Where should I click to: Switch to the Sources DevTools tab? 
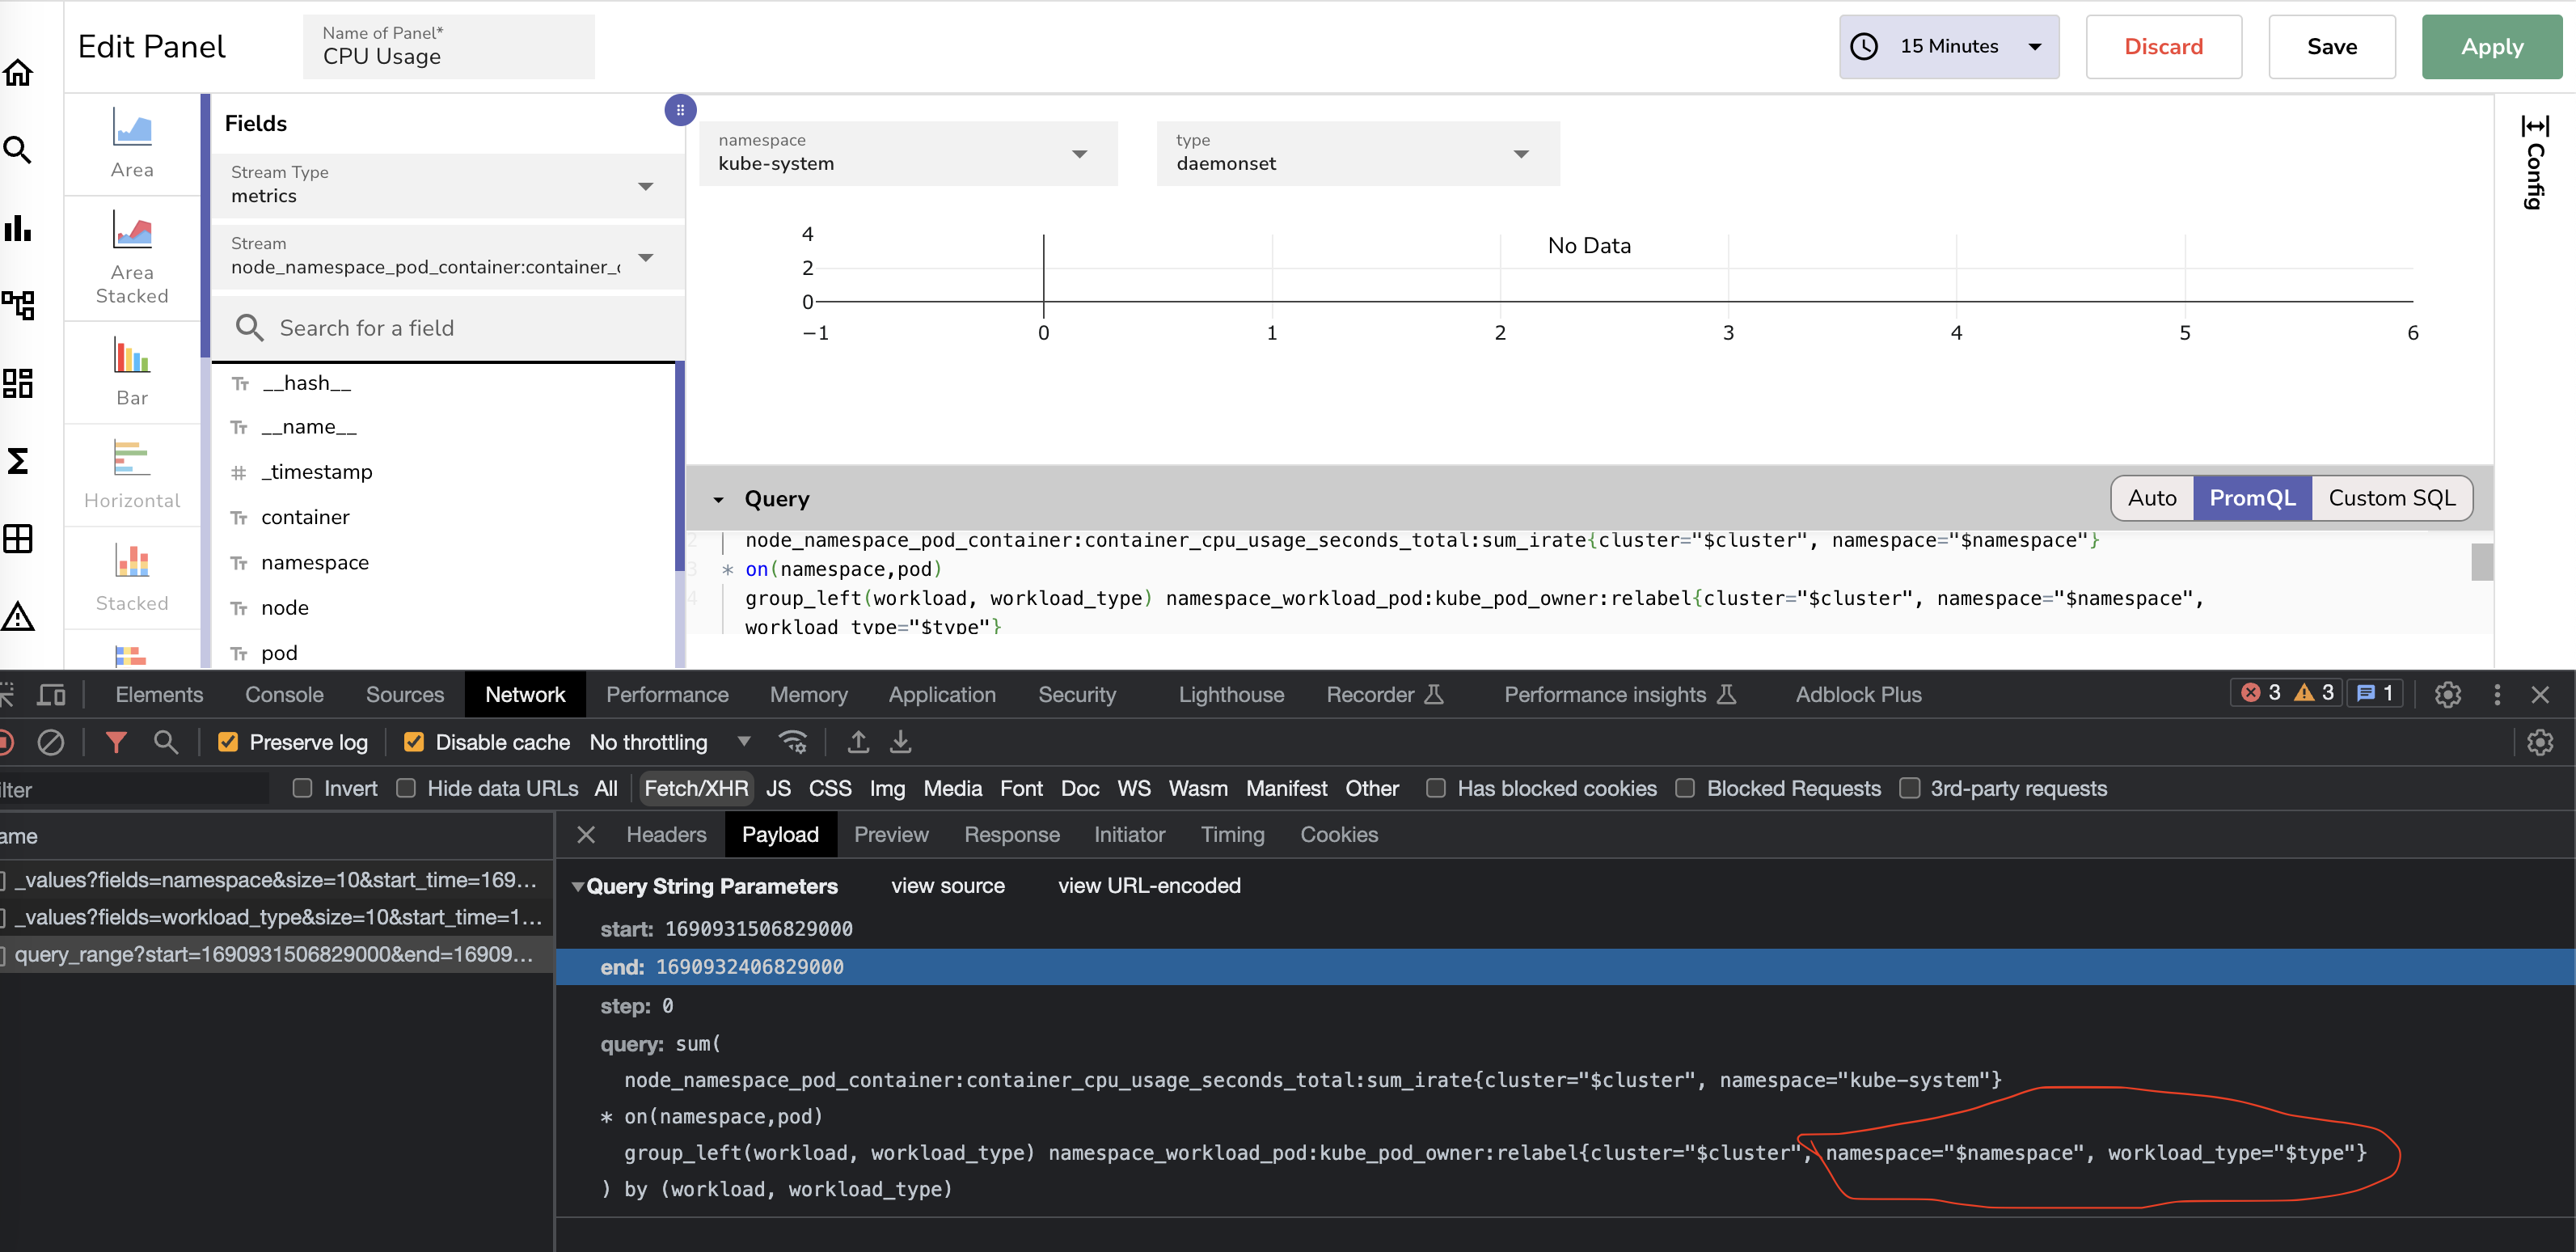pos(405,694)
